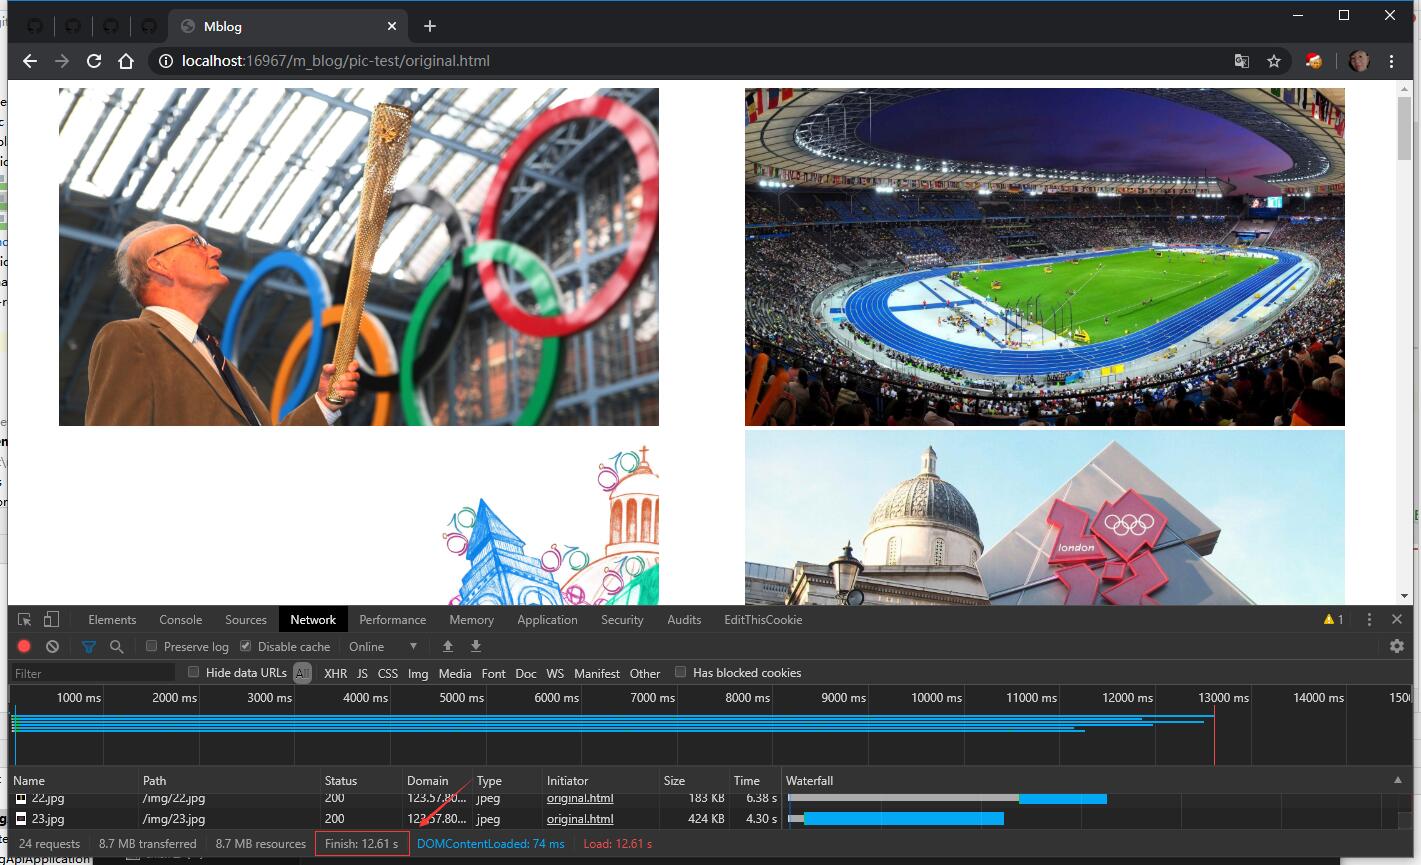The height and width of the screenshot is (865, 1421).
Task: Clear the network log
Action: [x=53, y=647]
